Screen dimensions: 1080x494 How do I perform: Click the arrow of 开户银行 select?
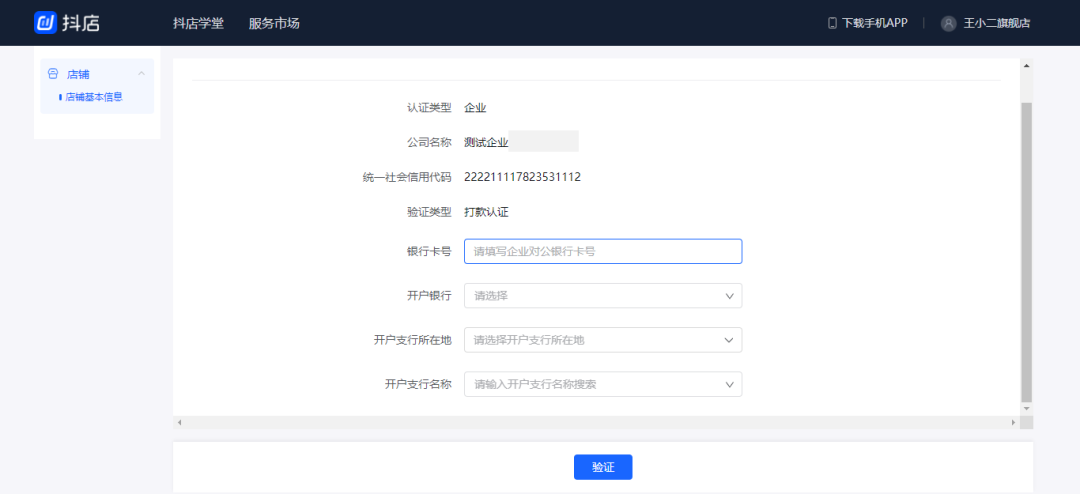[729, 296]
